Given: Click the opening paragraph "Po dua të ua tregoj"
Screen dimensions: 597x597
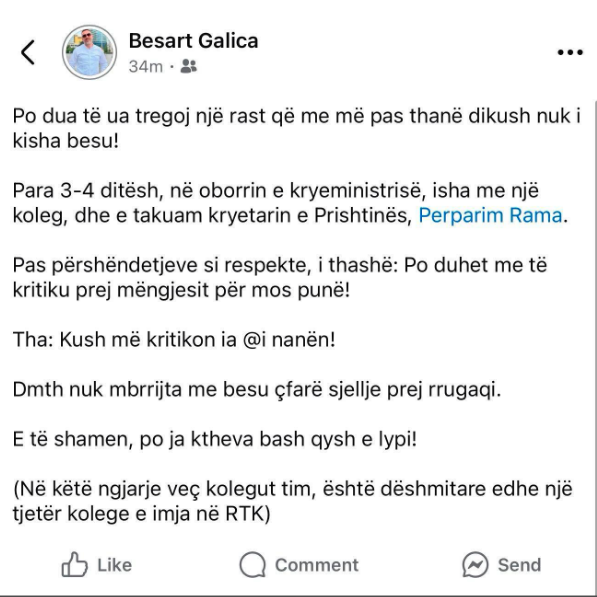Looking at the screenshot, I should (297, 128).
